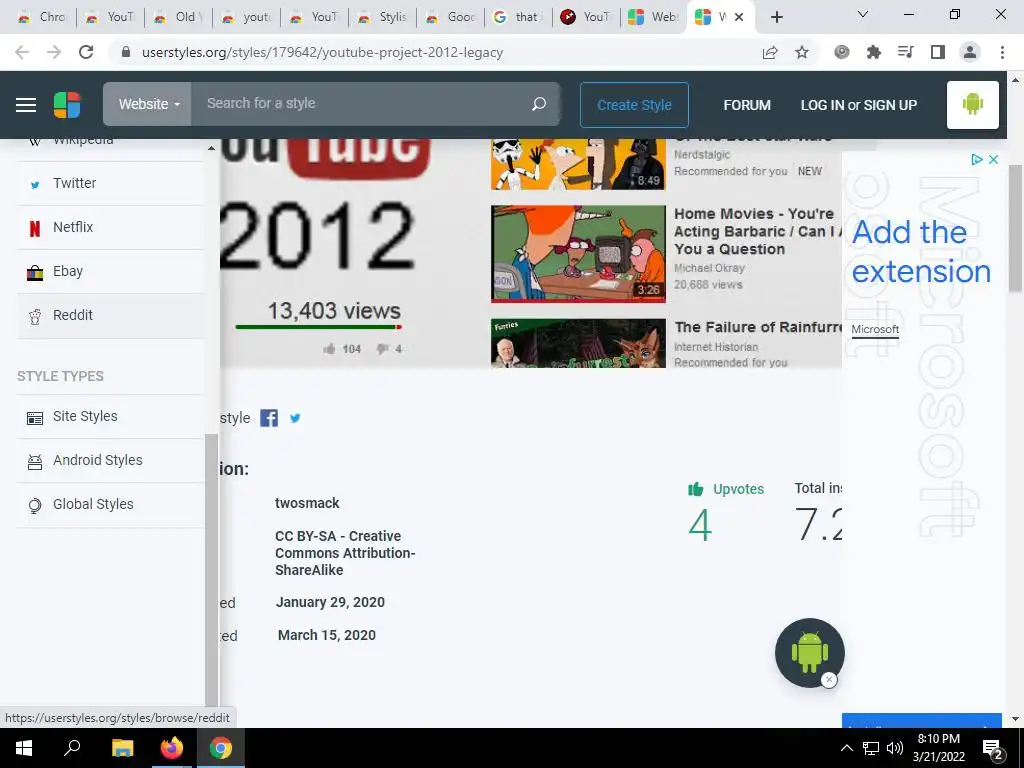Screen dimensions: 1024x768
Task: Click the Create Style button
Action: pyautogui.click(x=634, y=104)
